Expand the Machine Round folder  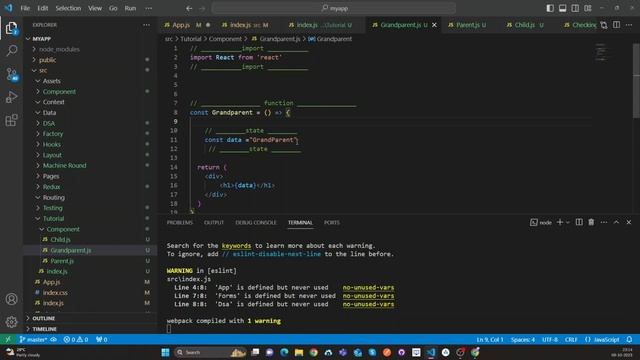(64, 165)
